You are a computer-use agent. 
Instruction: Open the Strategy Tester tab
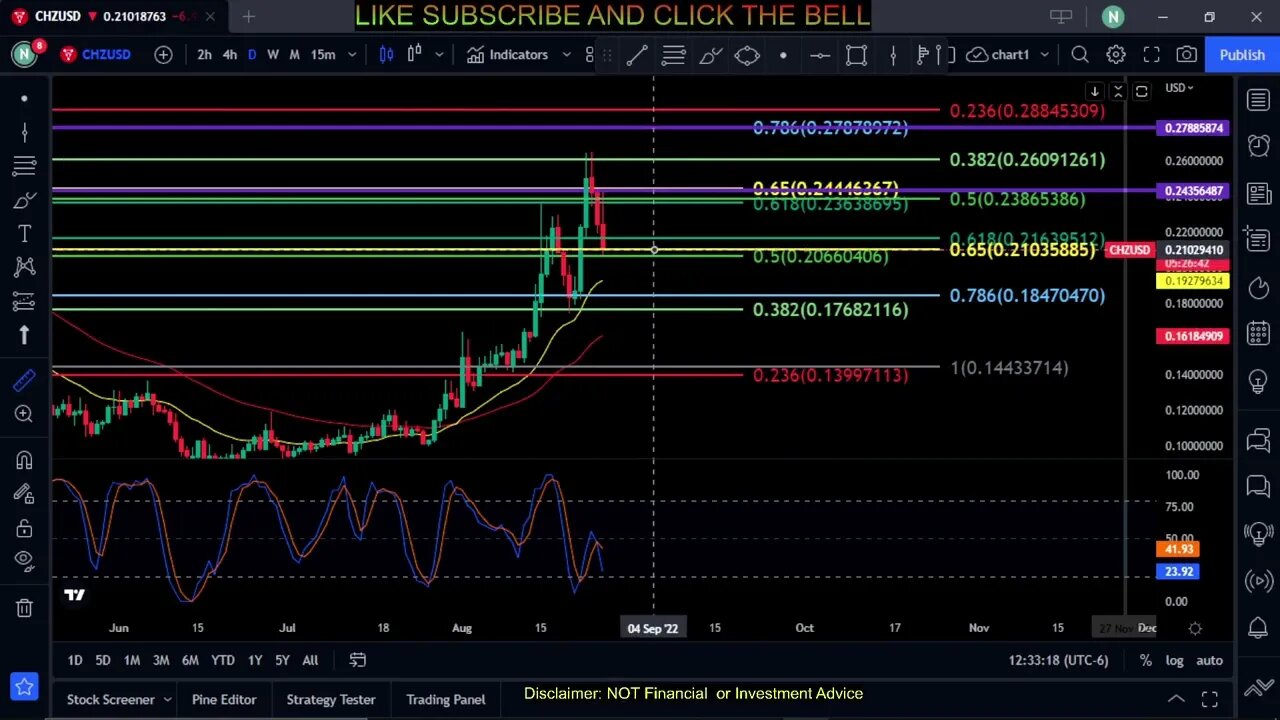coord(330,700)
